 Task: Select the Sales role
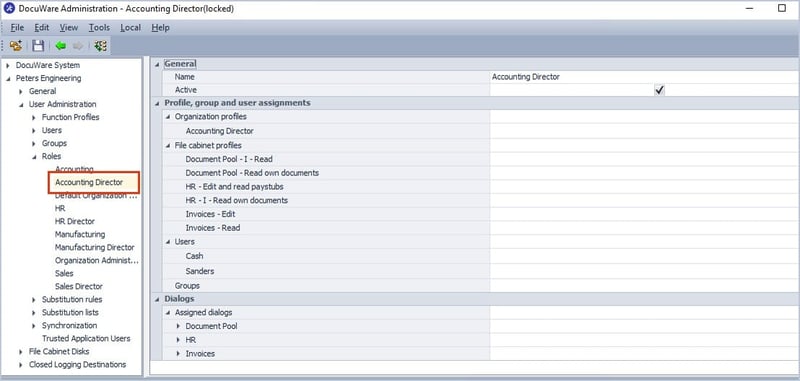coord(64,273)
